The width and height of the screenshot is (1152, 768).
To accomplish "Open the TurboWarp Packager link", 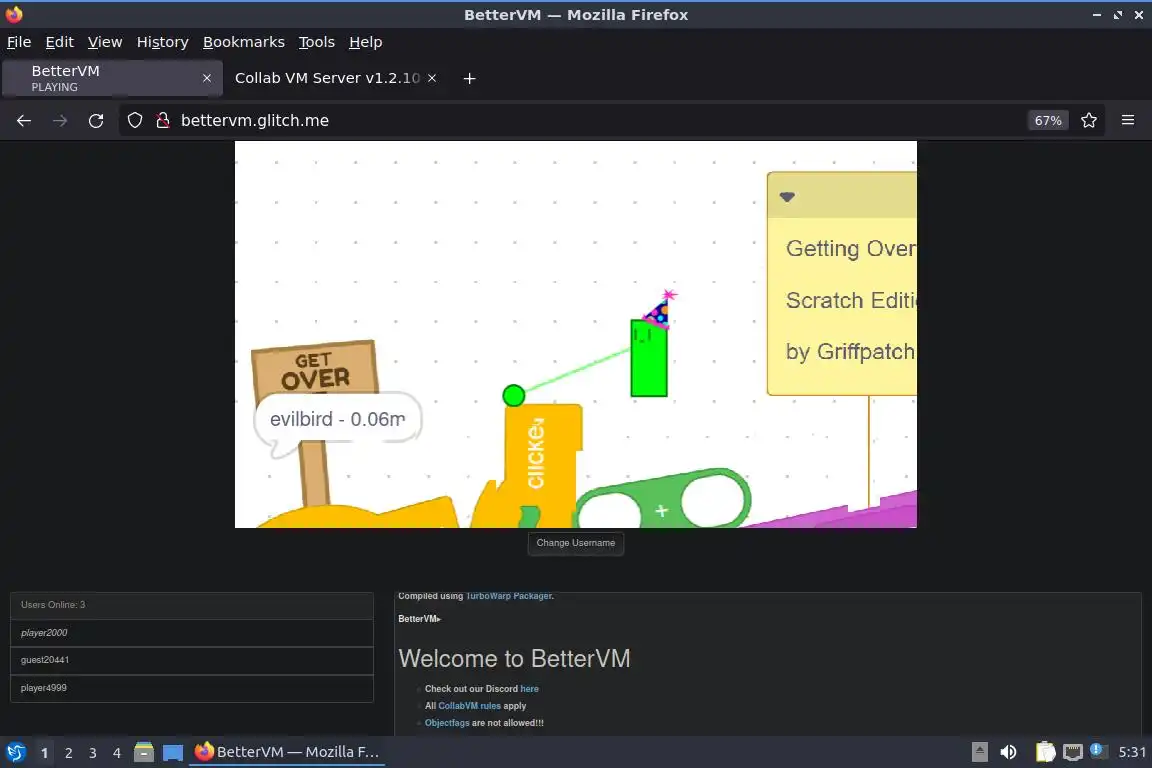I will 508,596.
